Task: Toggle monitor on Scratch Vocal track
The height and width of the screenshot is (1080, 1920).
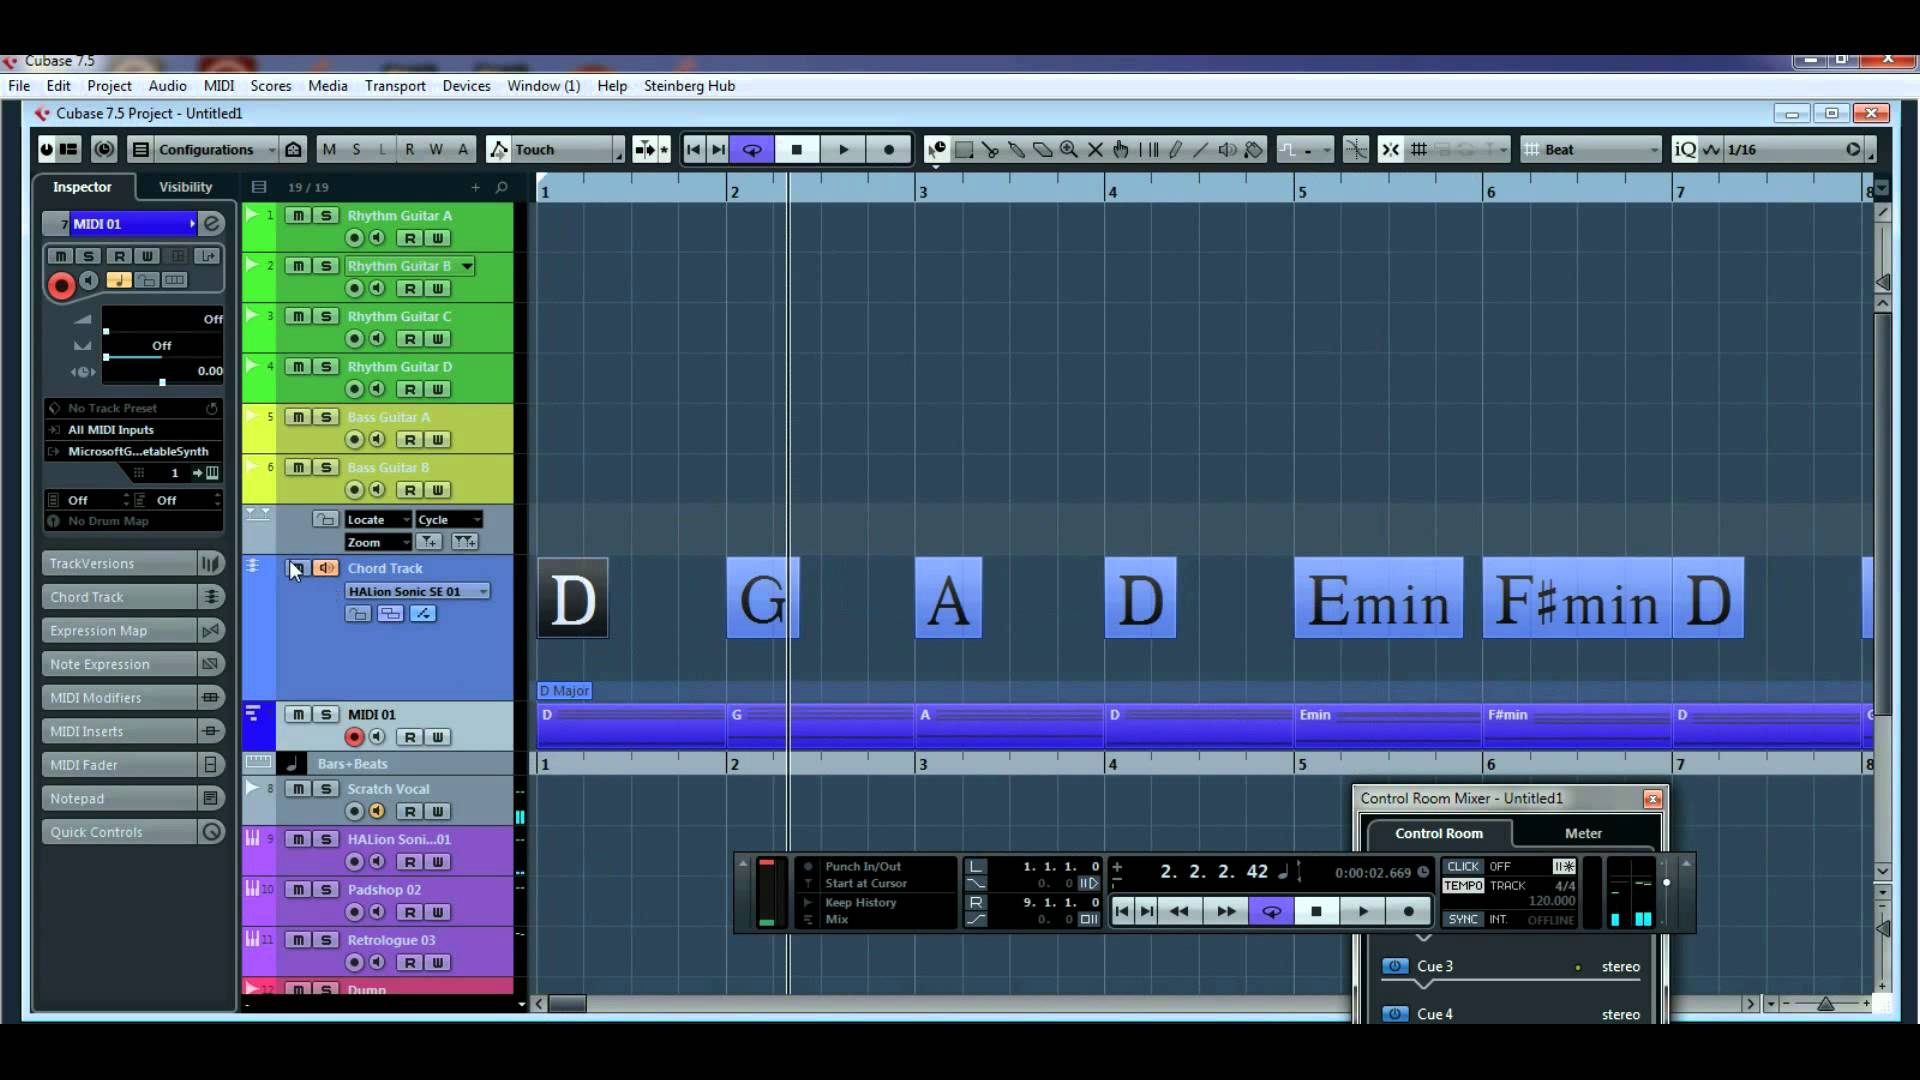Action: (378, 812)
